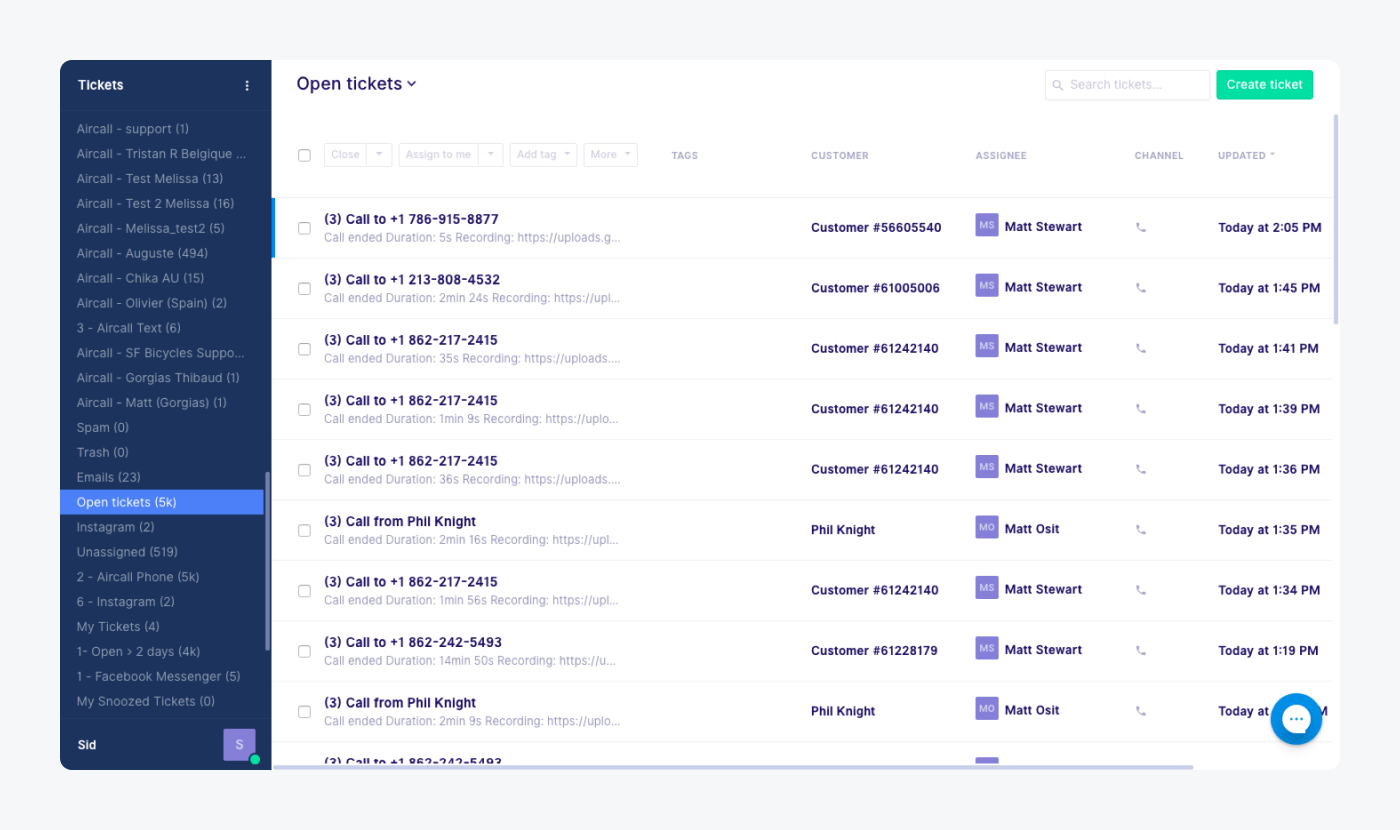Open the Open tickets view dropdown
The image size is (1400, 830).
tap(410, 84)
